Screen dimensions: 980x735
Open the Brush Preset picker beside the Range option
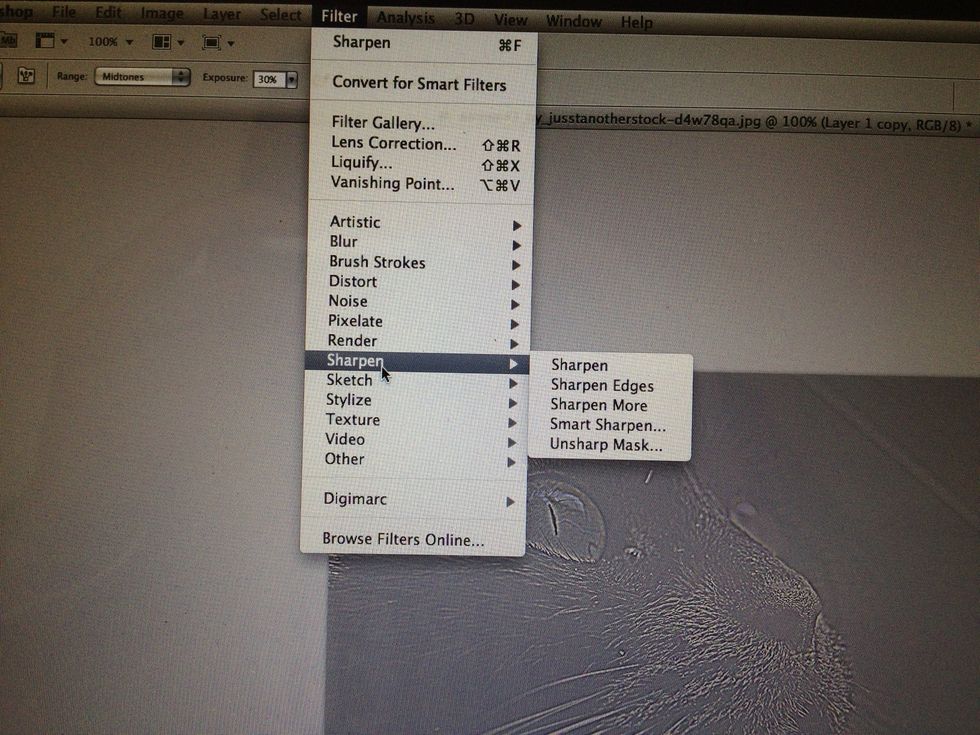pos(28,74)
